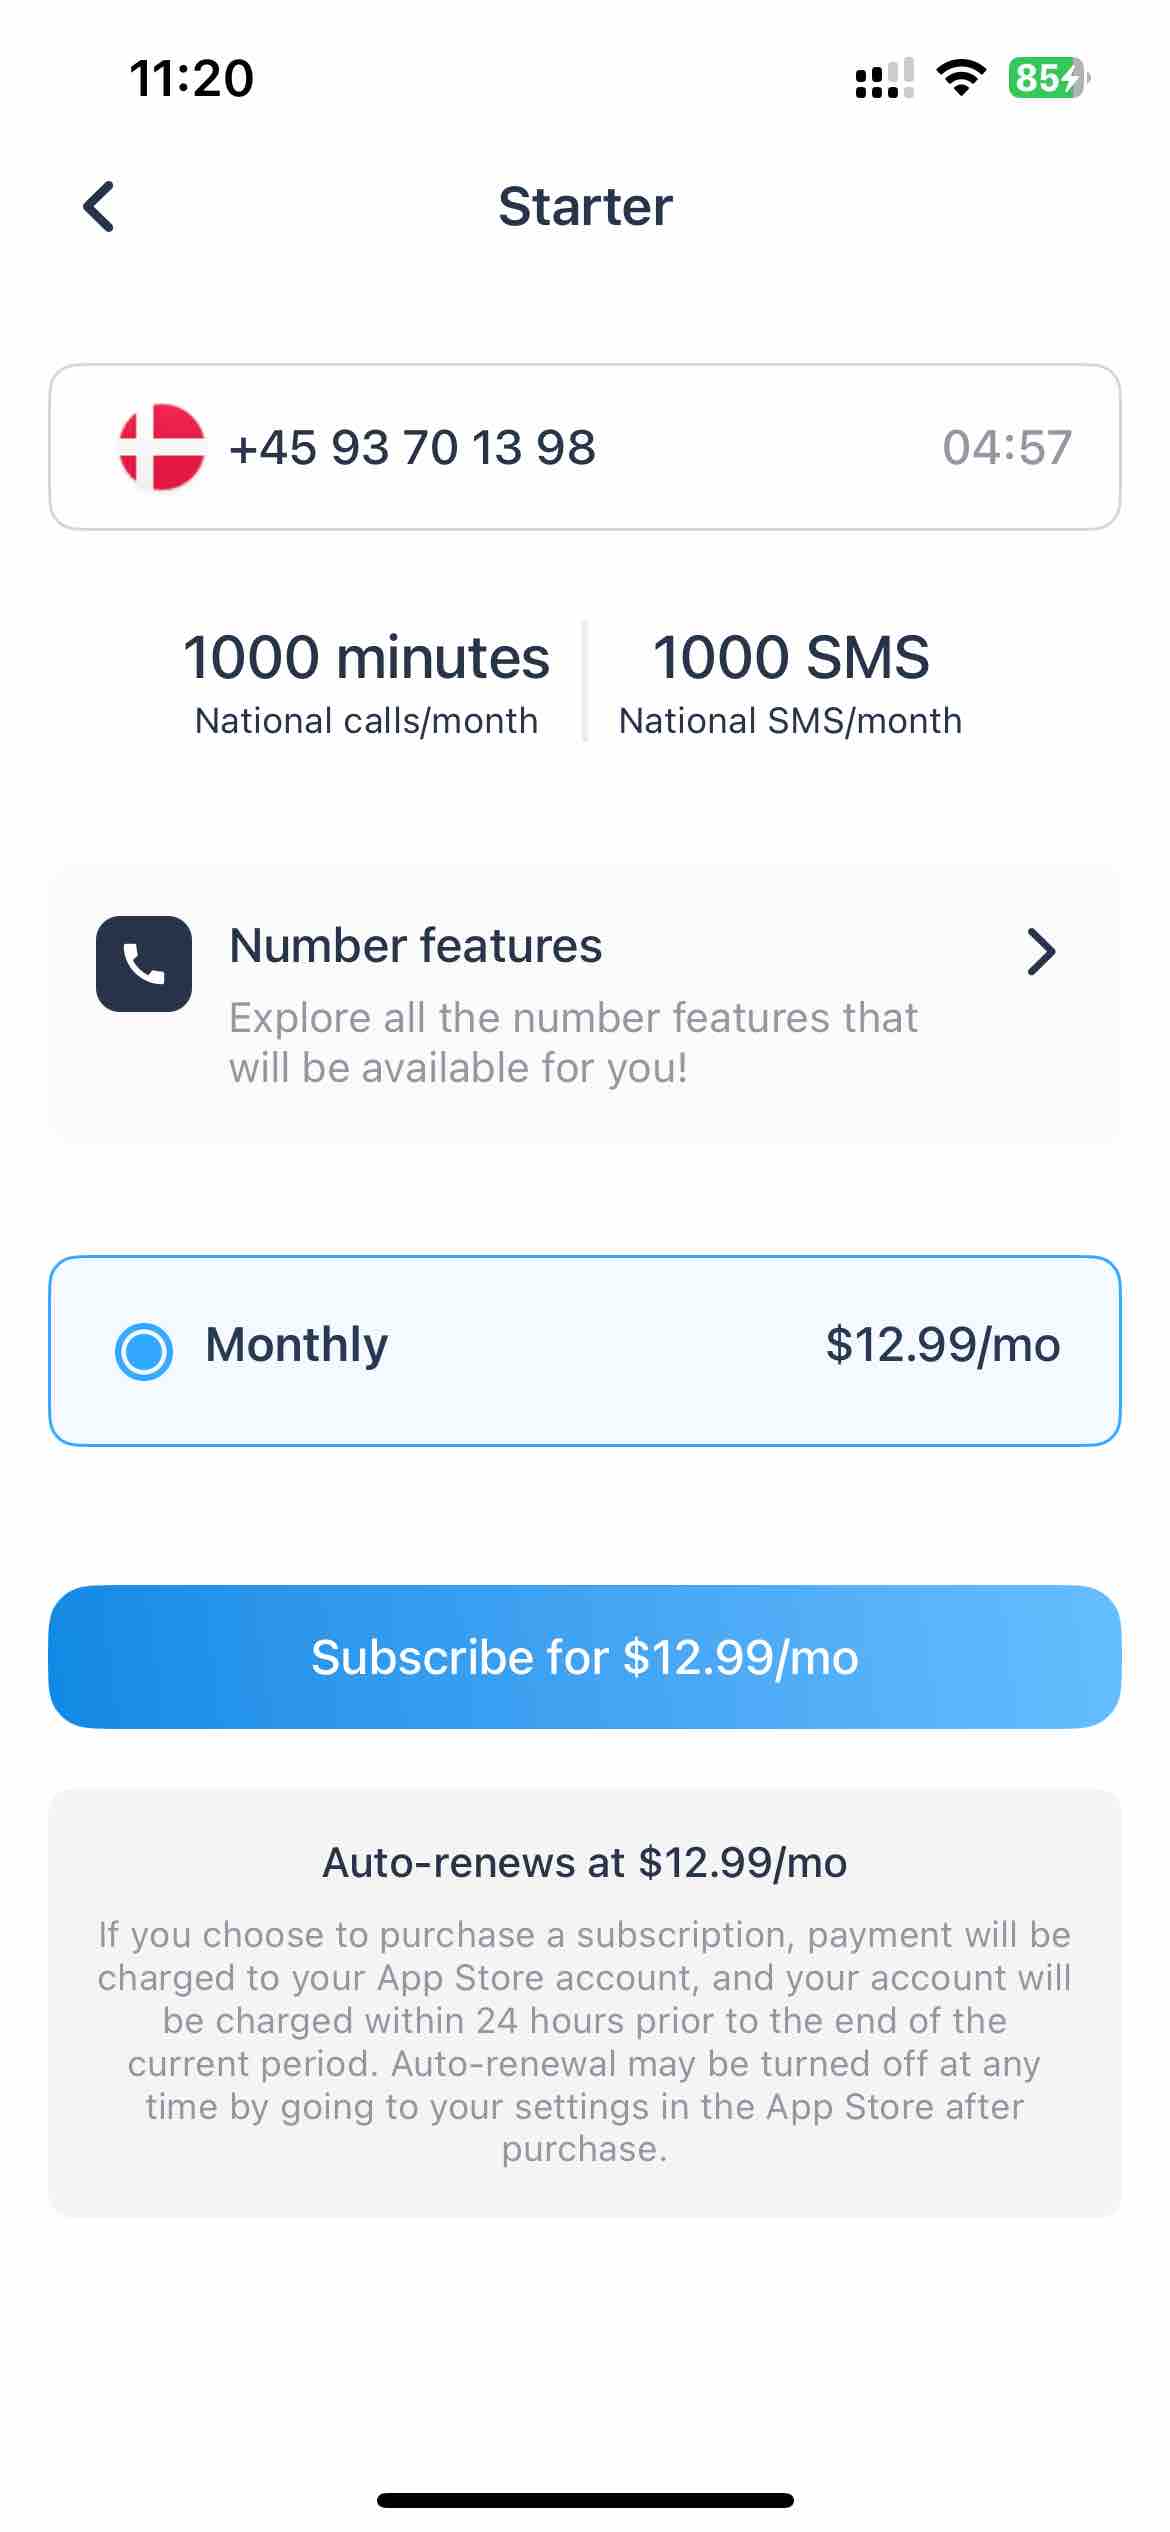Tap Subscribe for $12.99/mo button
The image size is (1170, 2532).
585,1657
